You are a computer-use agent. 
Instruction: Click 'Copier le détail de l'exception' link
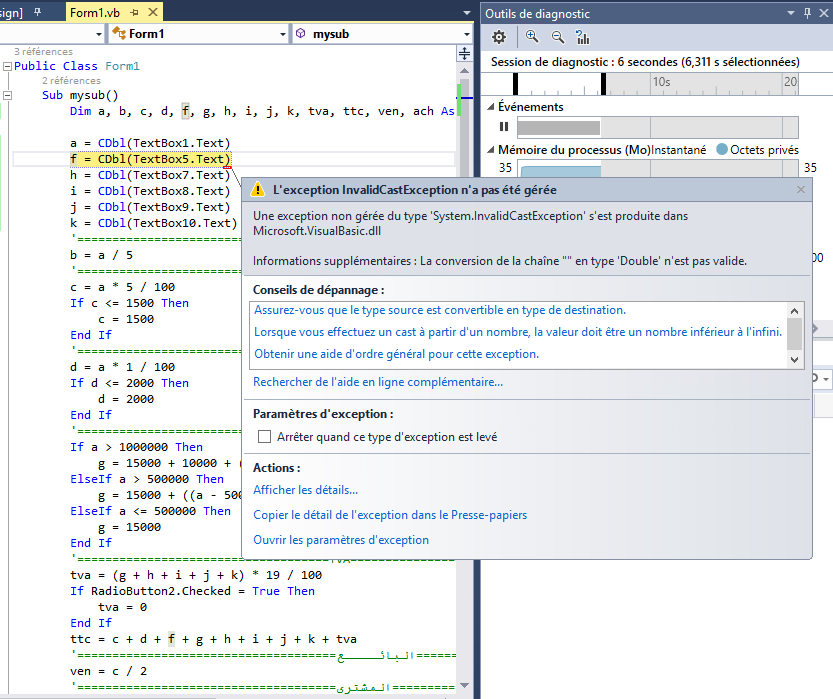(x=389, y=515)
